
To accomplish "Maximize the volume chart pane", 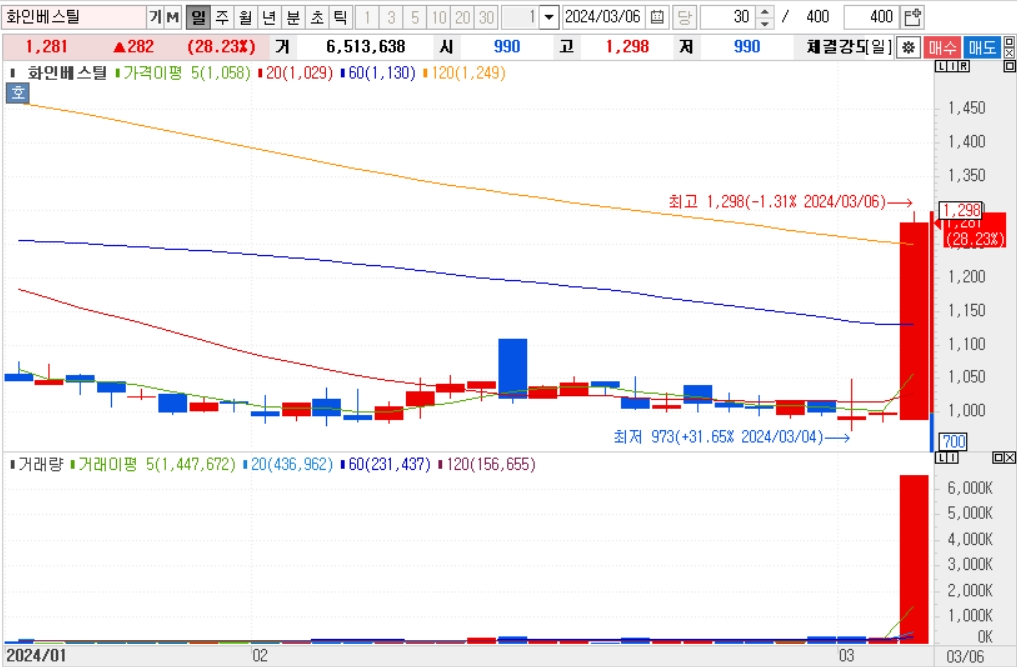I will [x=997, y=457].
